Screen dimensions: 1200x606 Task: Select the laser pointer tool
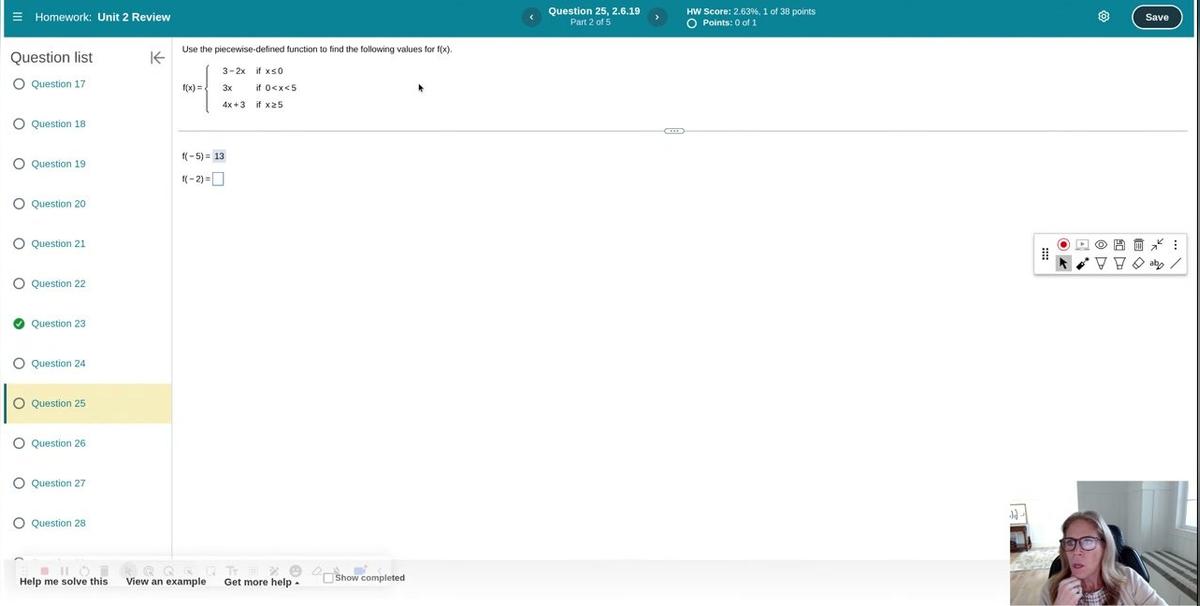(x=1082, y=264)
